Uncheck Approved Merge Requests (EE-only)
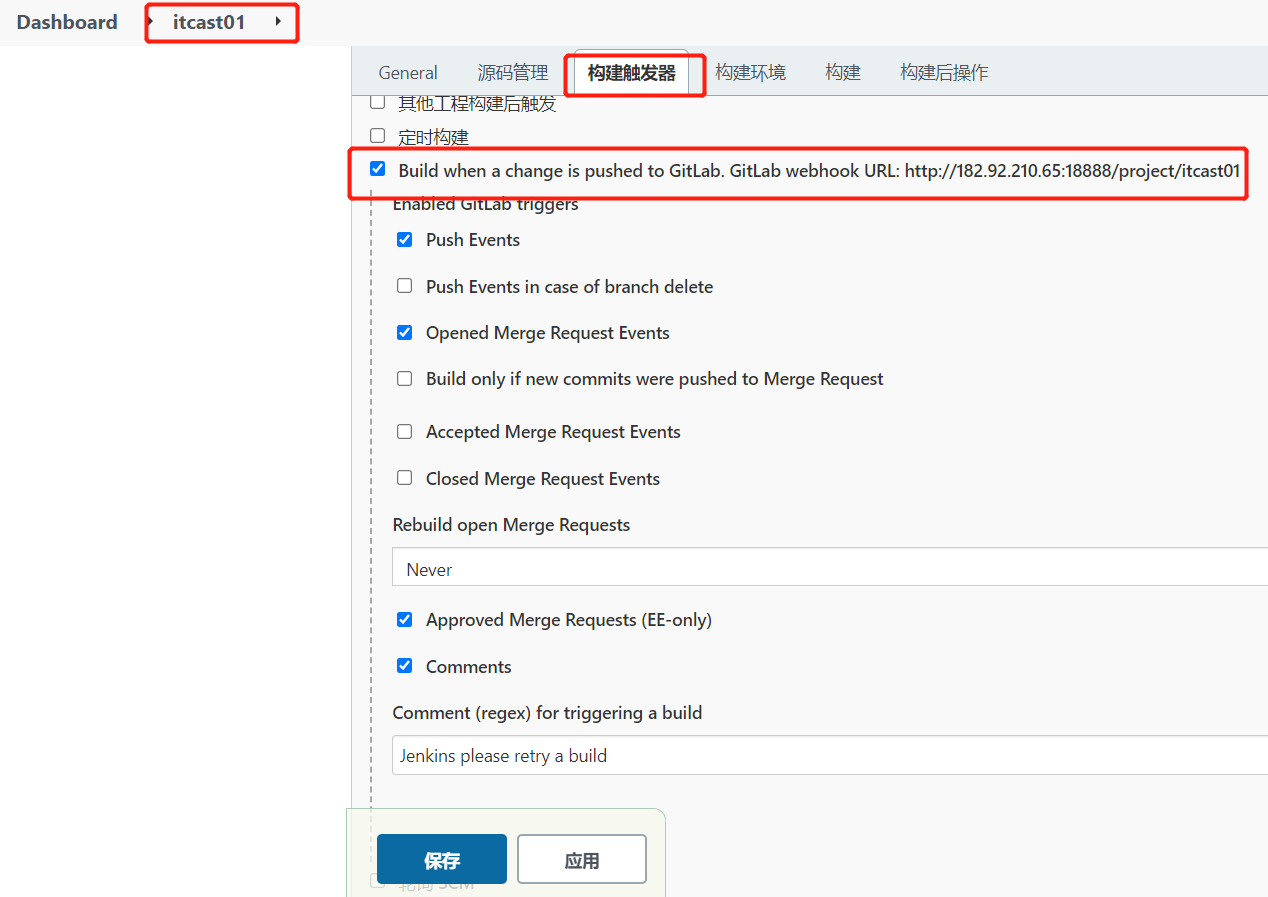The height and width of the screenshot is (897, 1268). click(405, 619)
